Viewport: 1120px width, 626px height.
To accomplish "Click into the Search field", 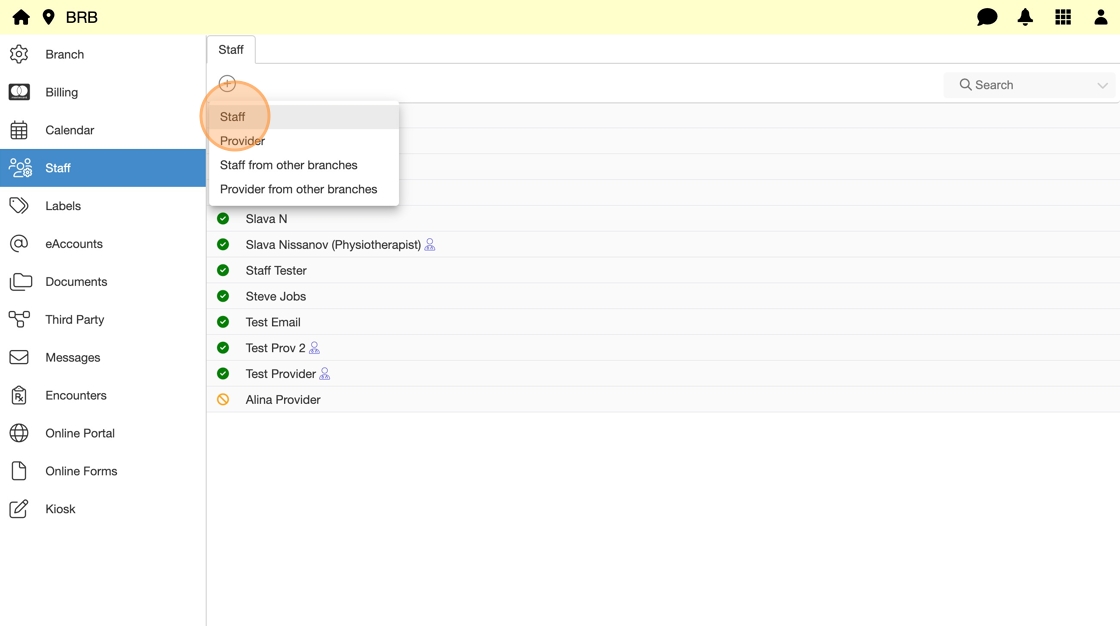I will click(x=1020, y=85).
